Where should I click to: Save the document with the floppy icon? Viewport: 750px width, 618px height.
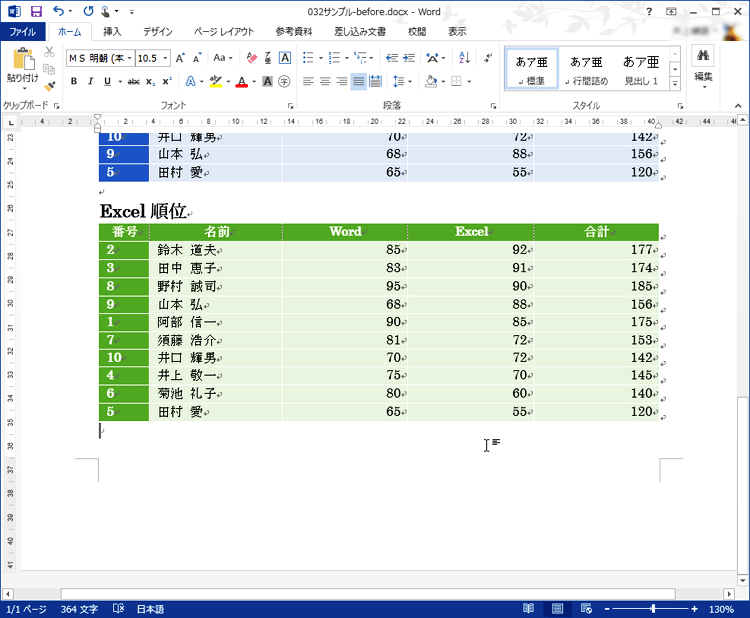(36, 11)
